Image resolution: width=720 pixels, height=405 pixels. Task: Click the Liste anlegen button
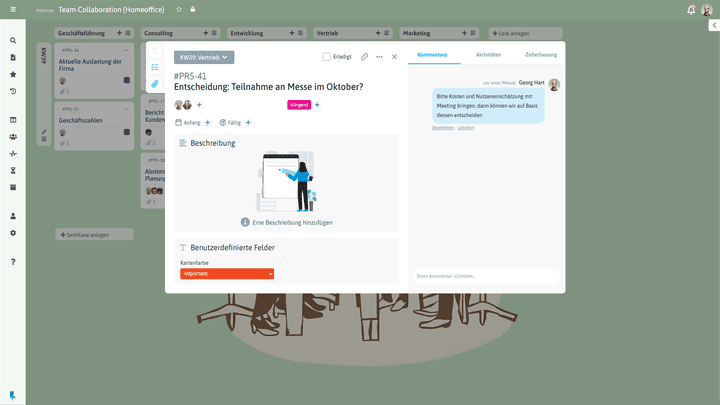tap(511, 33)
